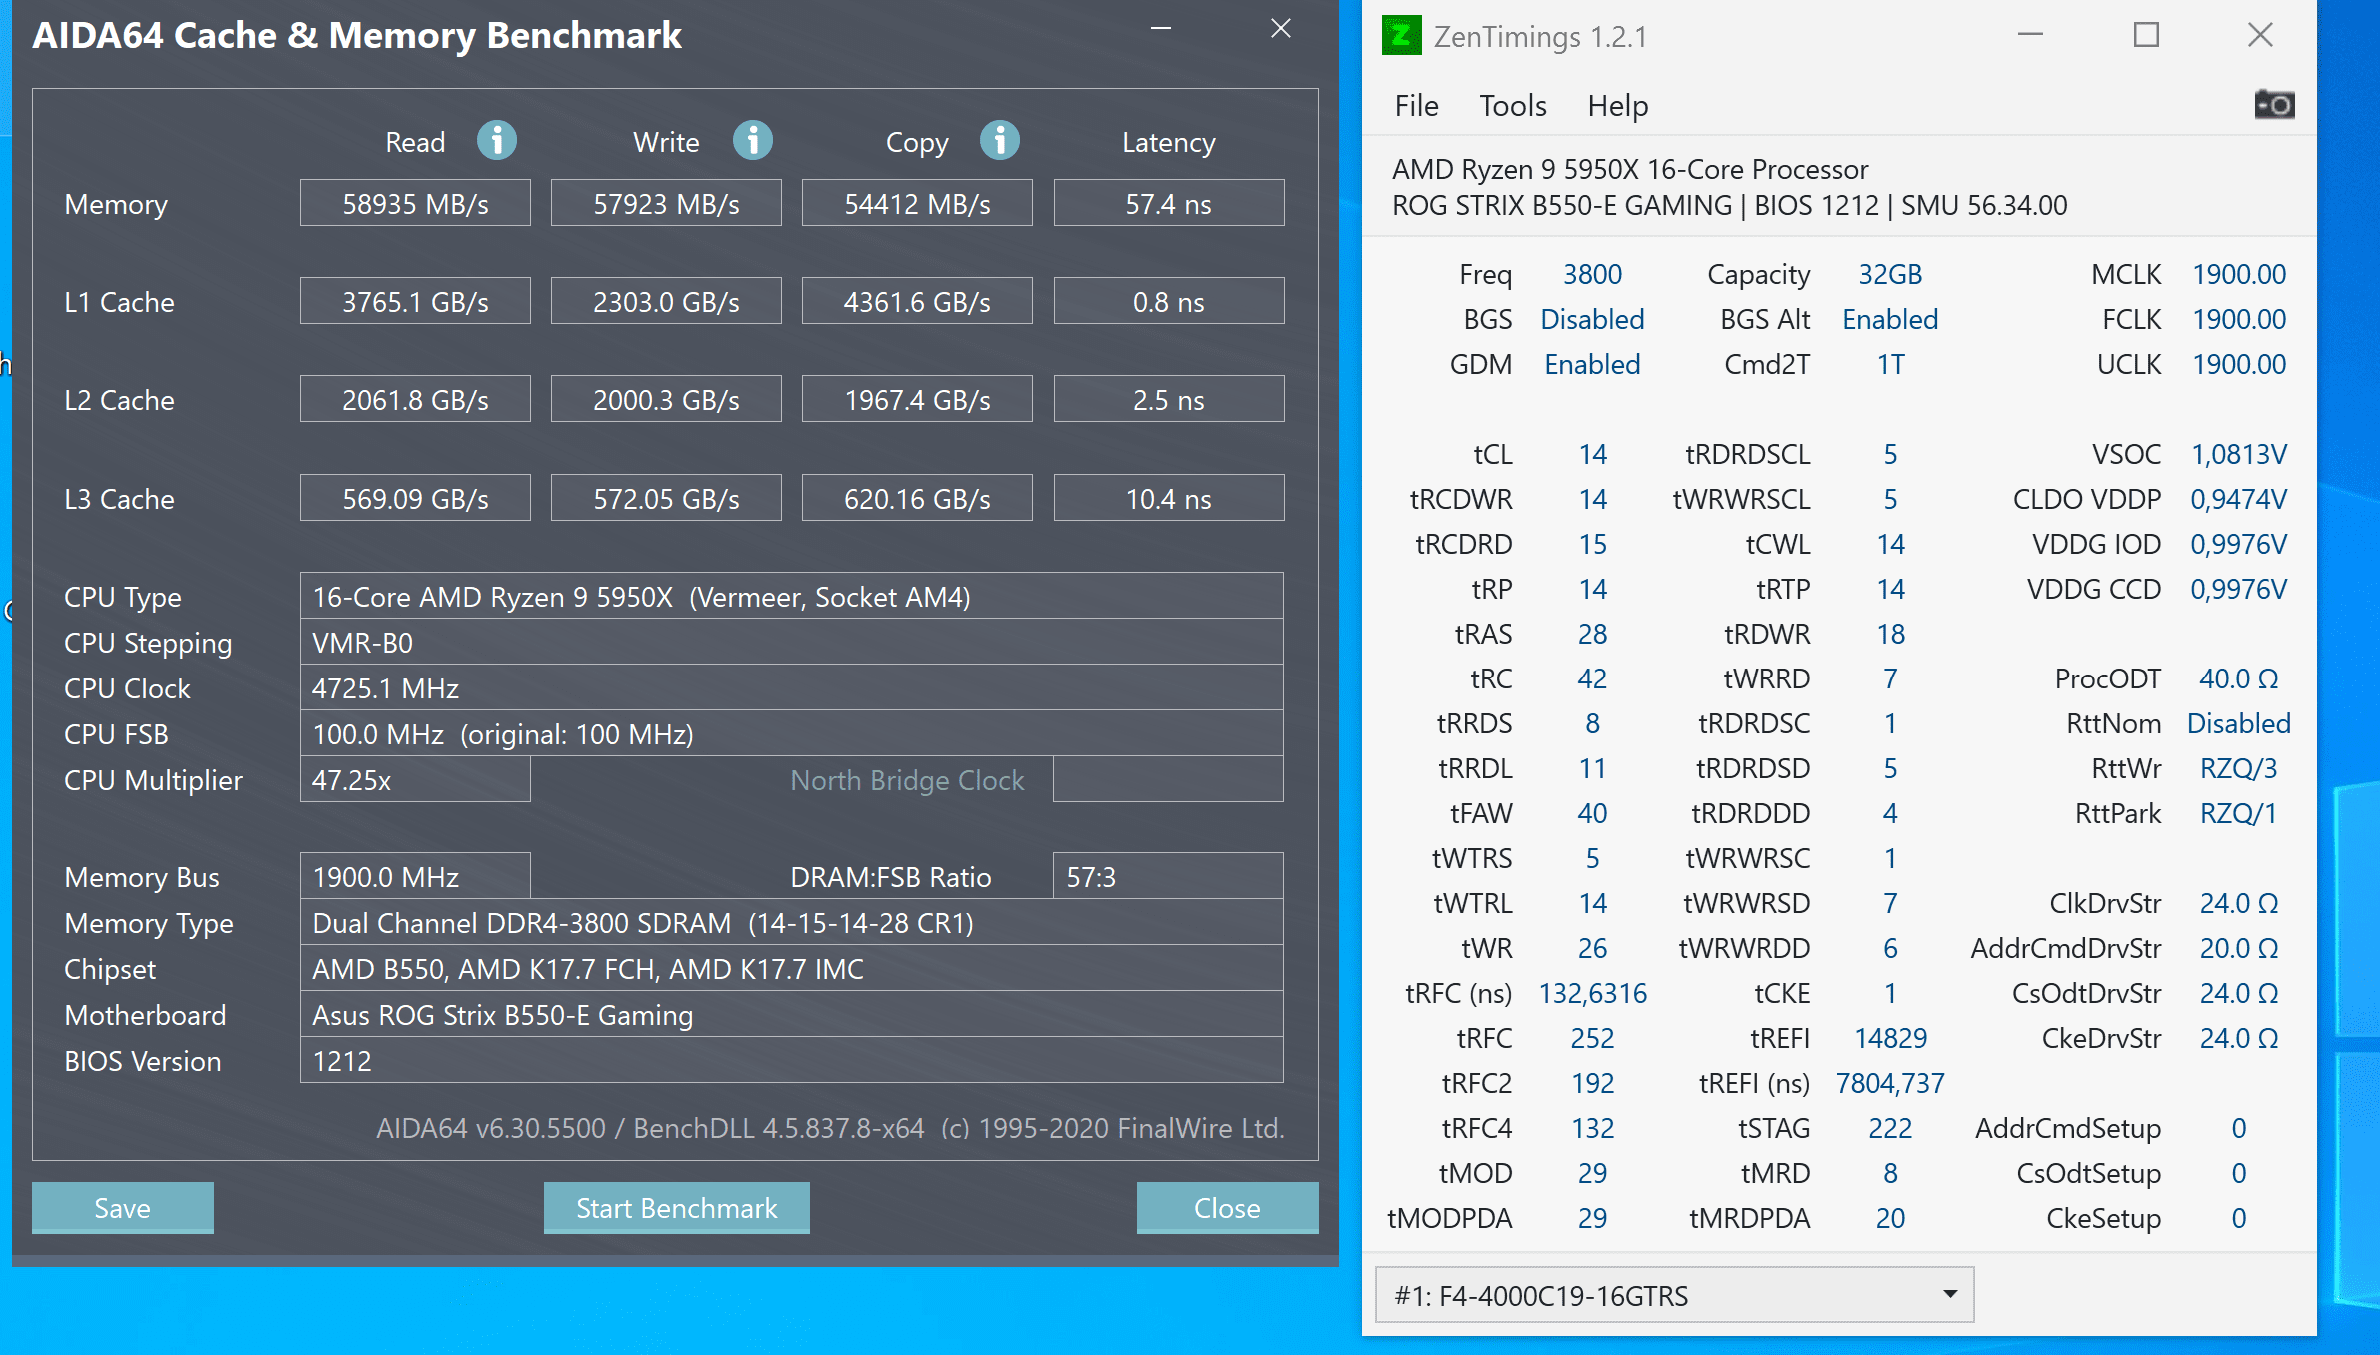Click L2 Cache latency 2.5 ns
Image resolution: width=2380 pixels, height=1355 pixels.
point(1169,400)
